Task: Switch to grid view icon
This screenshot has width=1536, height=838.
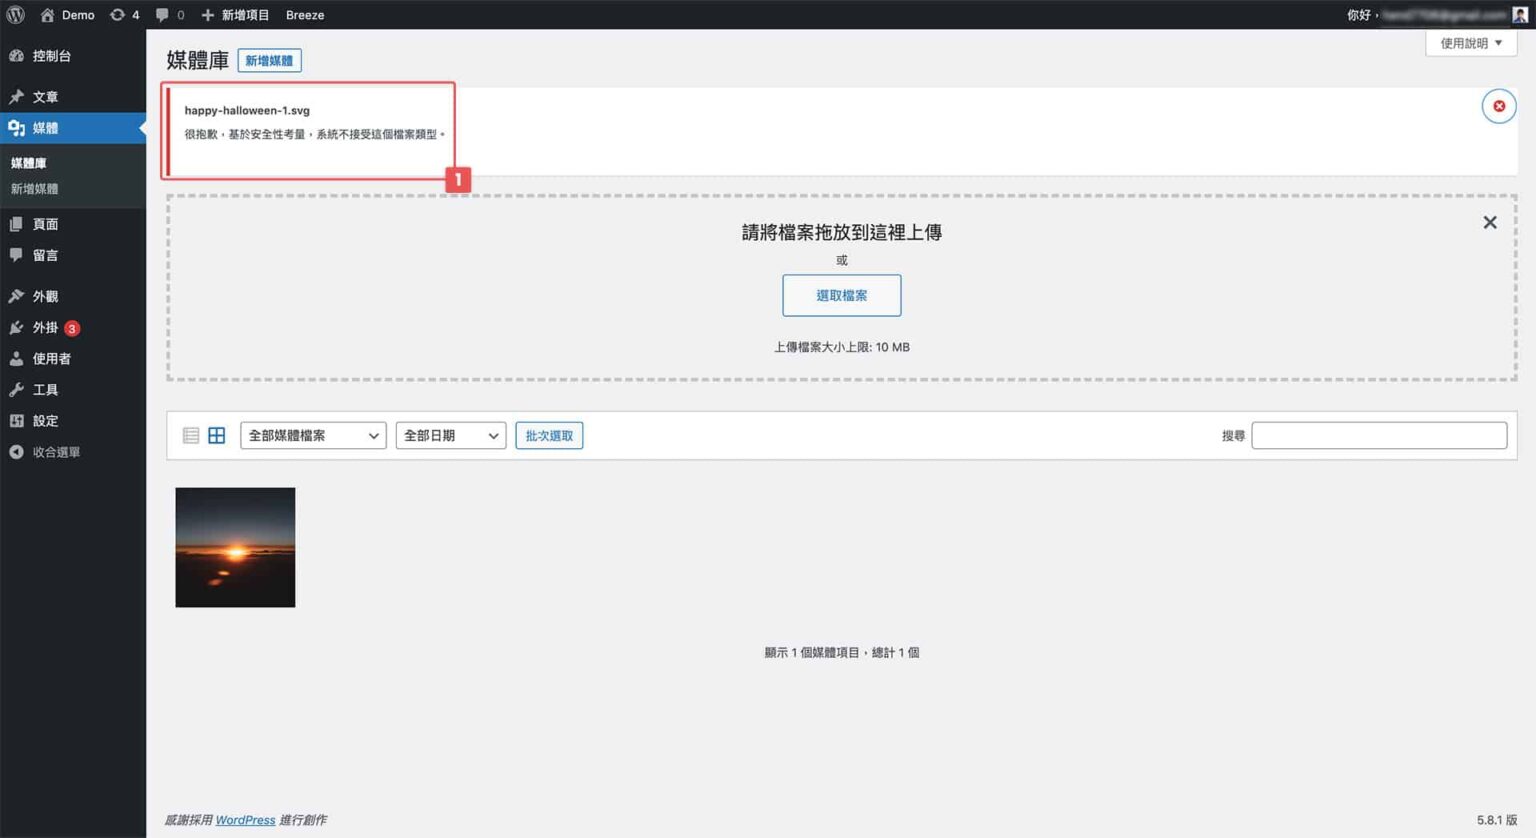Action: tap(216, 435)
